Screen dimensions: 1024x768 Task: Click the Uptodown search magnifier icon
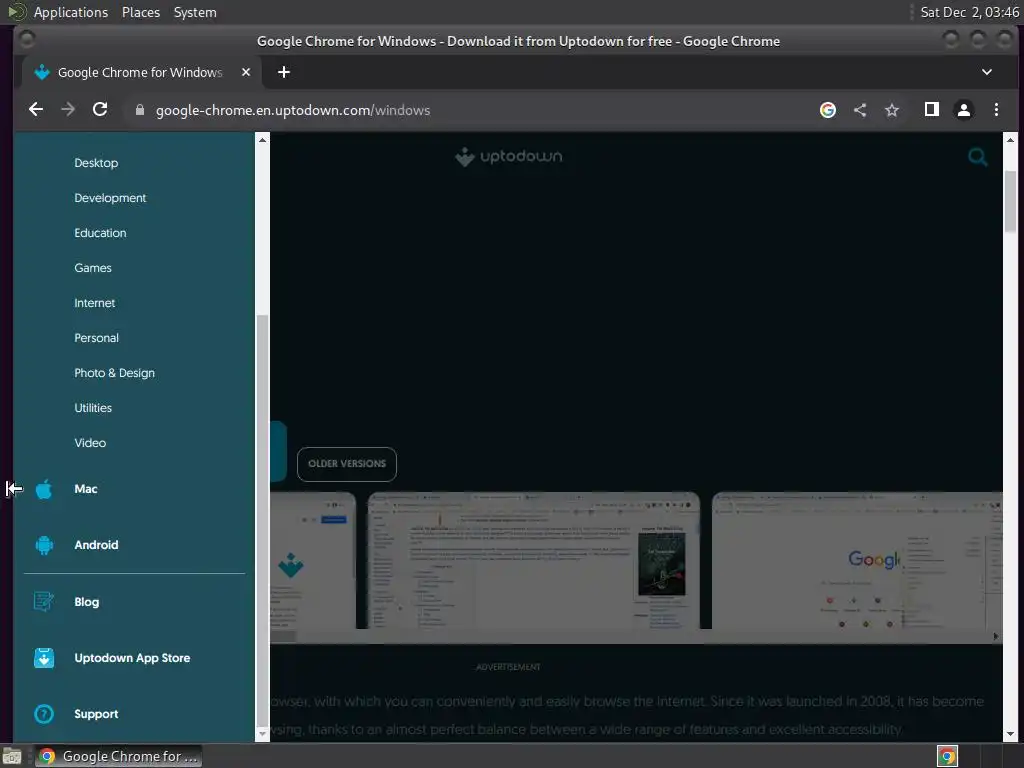978,157
